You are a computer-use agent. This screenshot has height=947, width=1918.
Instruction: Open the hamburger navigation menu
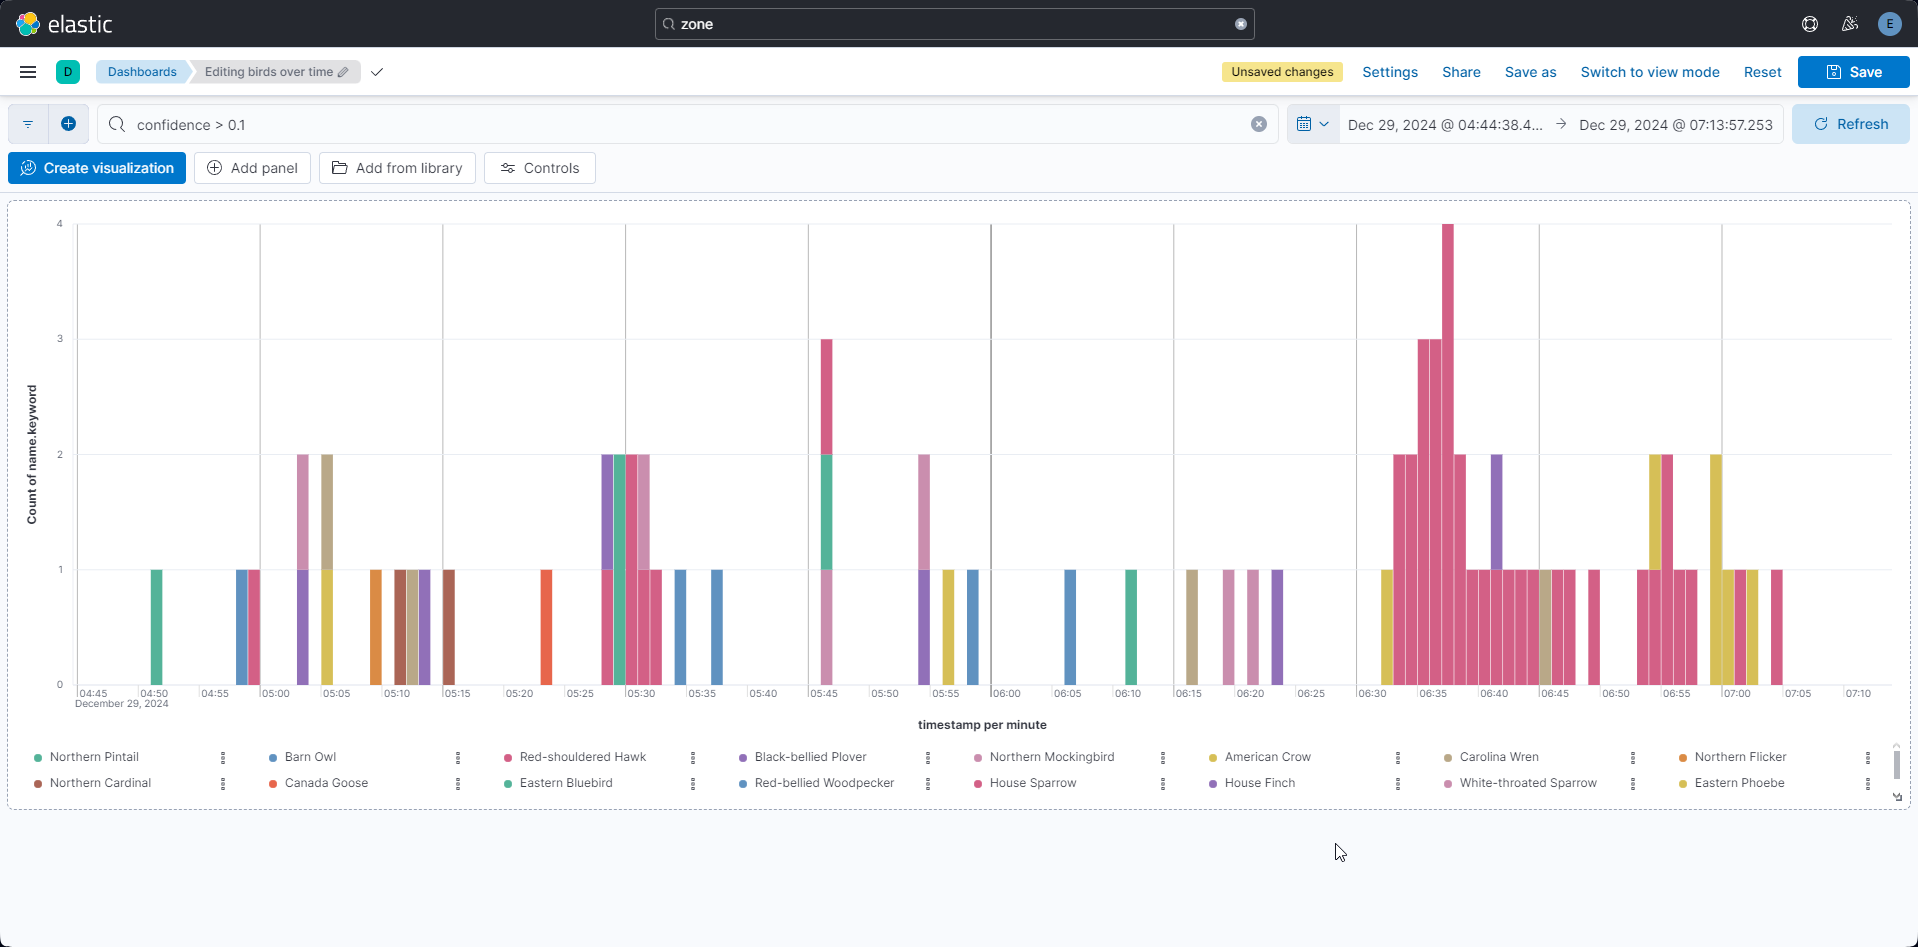pos(28,72)
